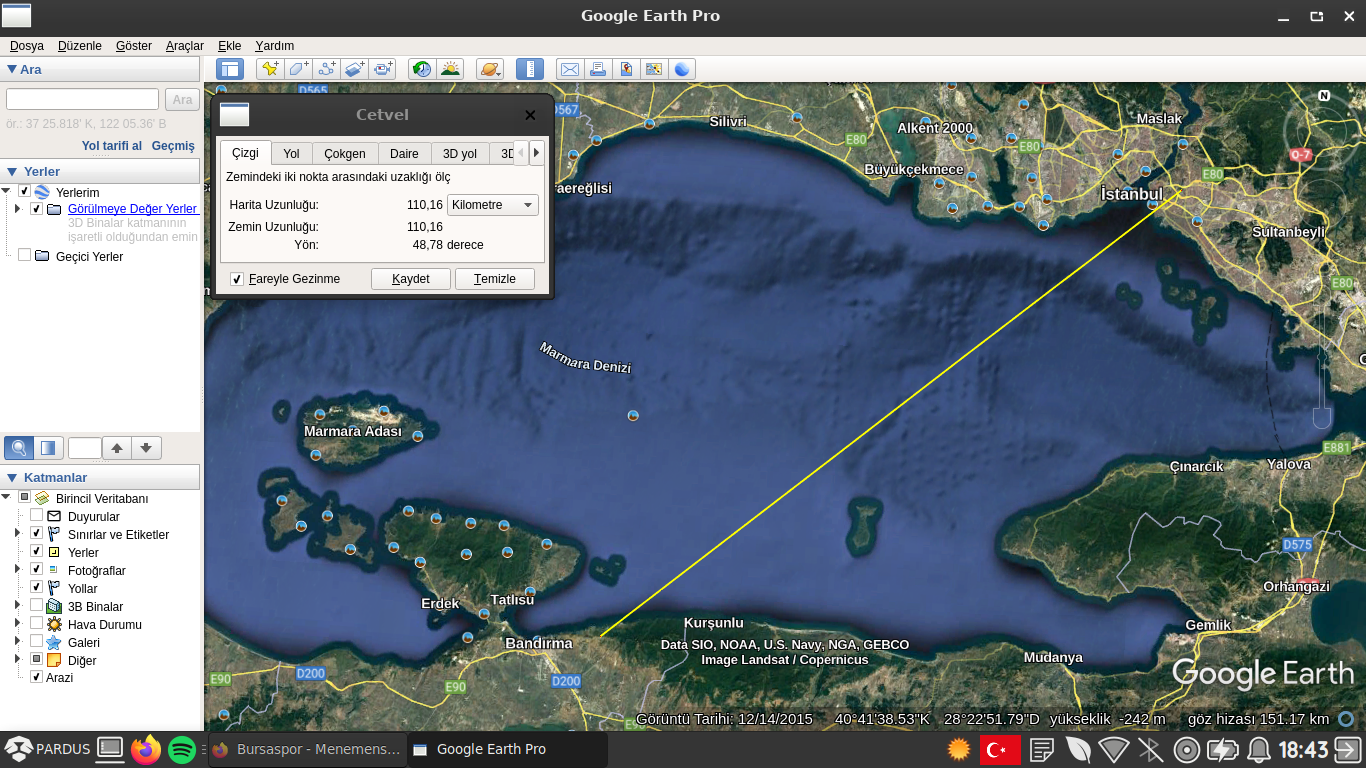Toggle the Fareyle Gezinme checkbox
Image resolution: width=1366 pixels, height=768 pixels.
click(x=237, y=279)
